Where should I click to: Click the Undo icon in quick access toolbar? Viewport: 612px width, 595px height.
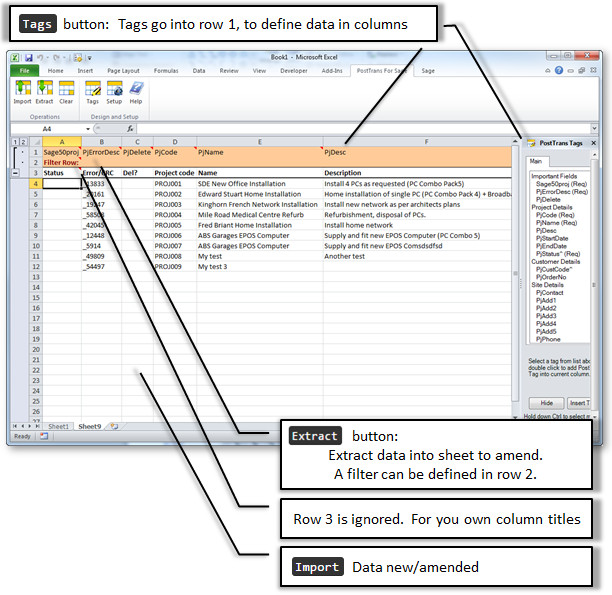click(40, 58)
